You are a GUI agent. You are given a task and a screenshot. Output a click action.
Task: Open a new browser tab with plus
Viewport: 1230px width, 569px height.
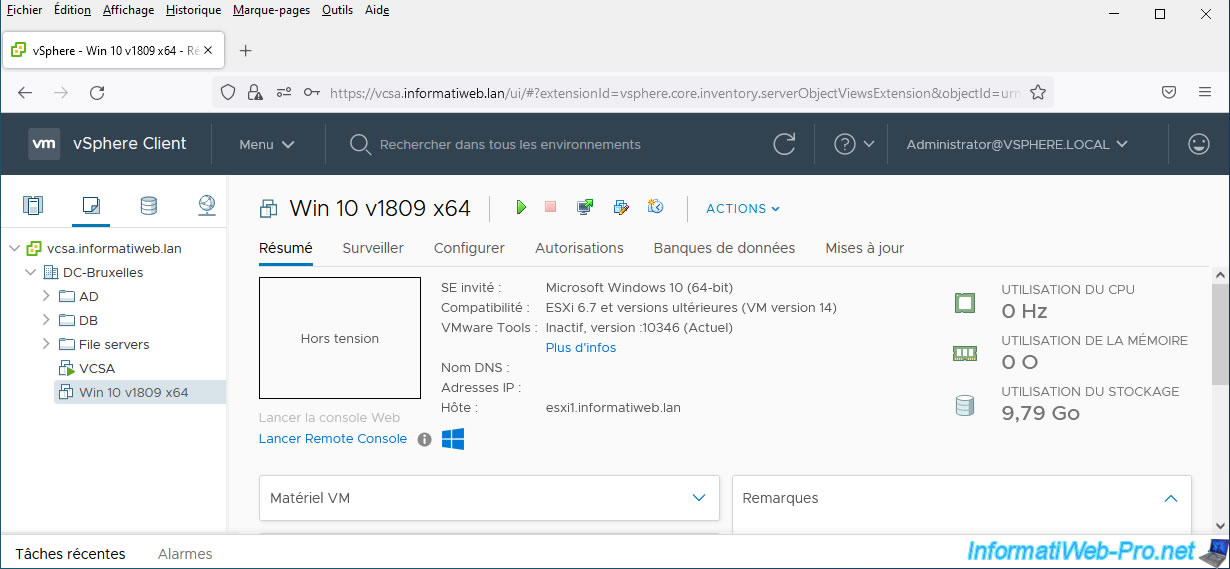[x=246, y=50]
